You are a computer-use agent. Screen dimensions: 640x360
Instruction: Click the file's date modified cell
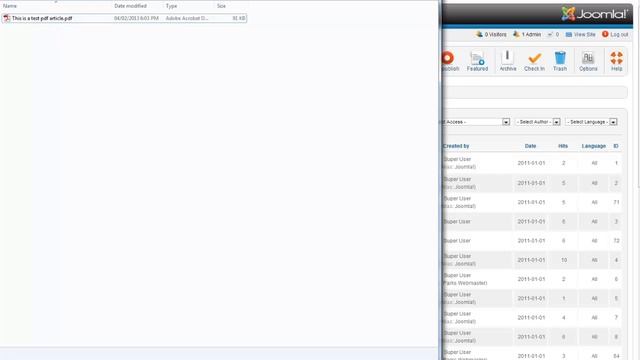pyautogui.click(x=136, y=18)
